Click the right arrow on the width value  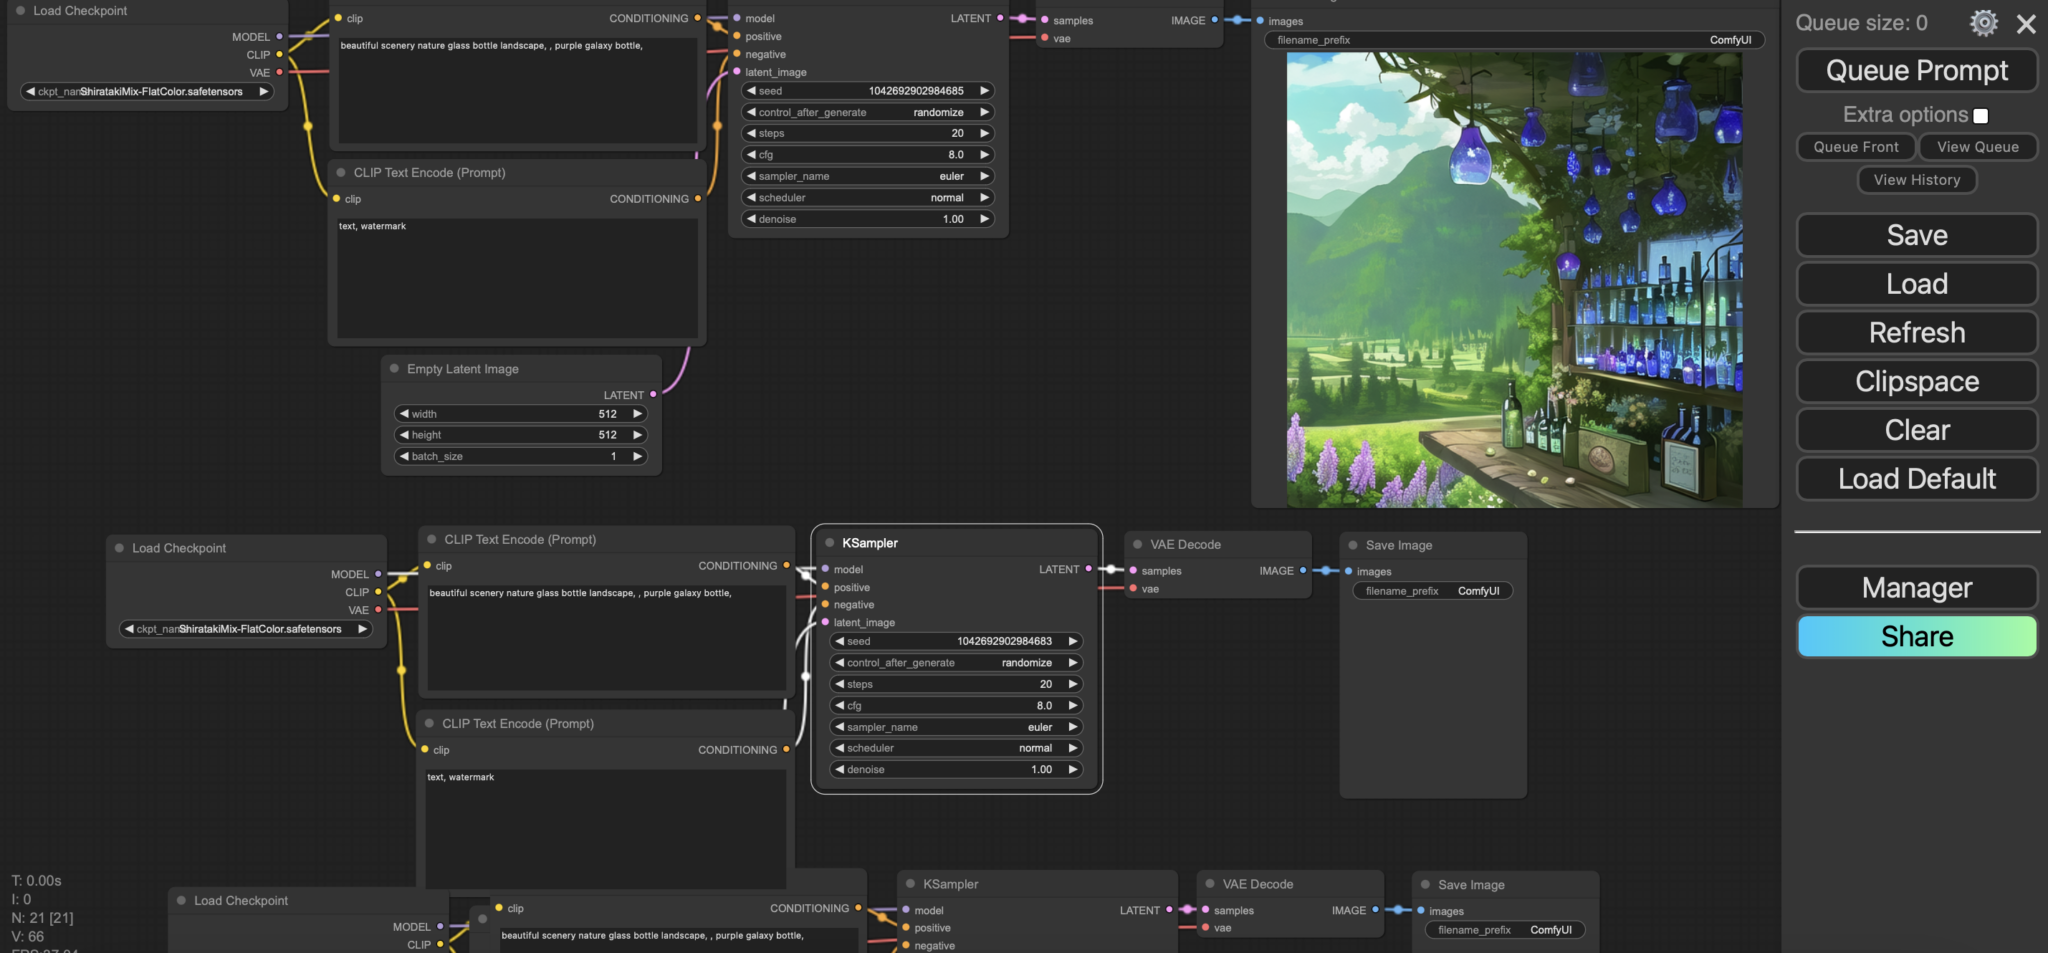point(637,414)
